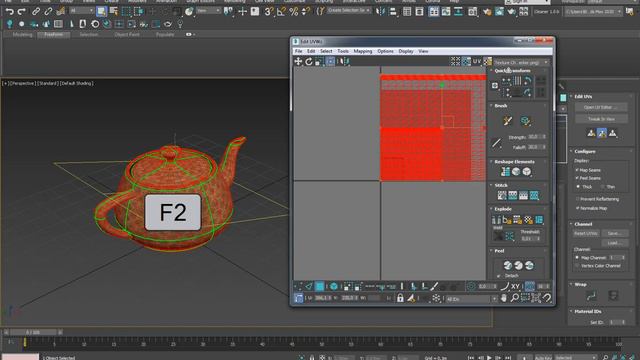This screenshot has width=640, height=360.
Task: Click Zoom Extents icon in Edit UVWs
Action: (x=536, y=298)
